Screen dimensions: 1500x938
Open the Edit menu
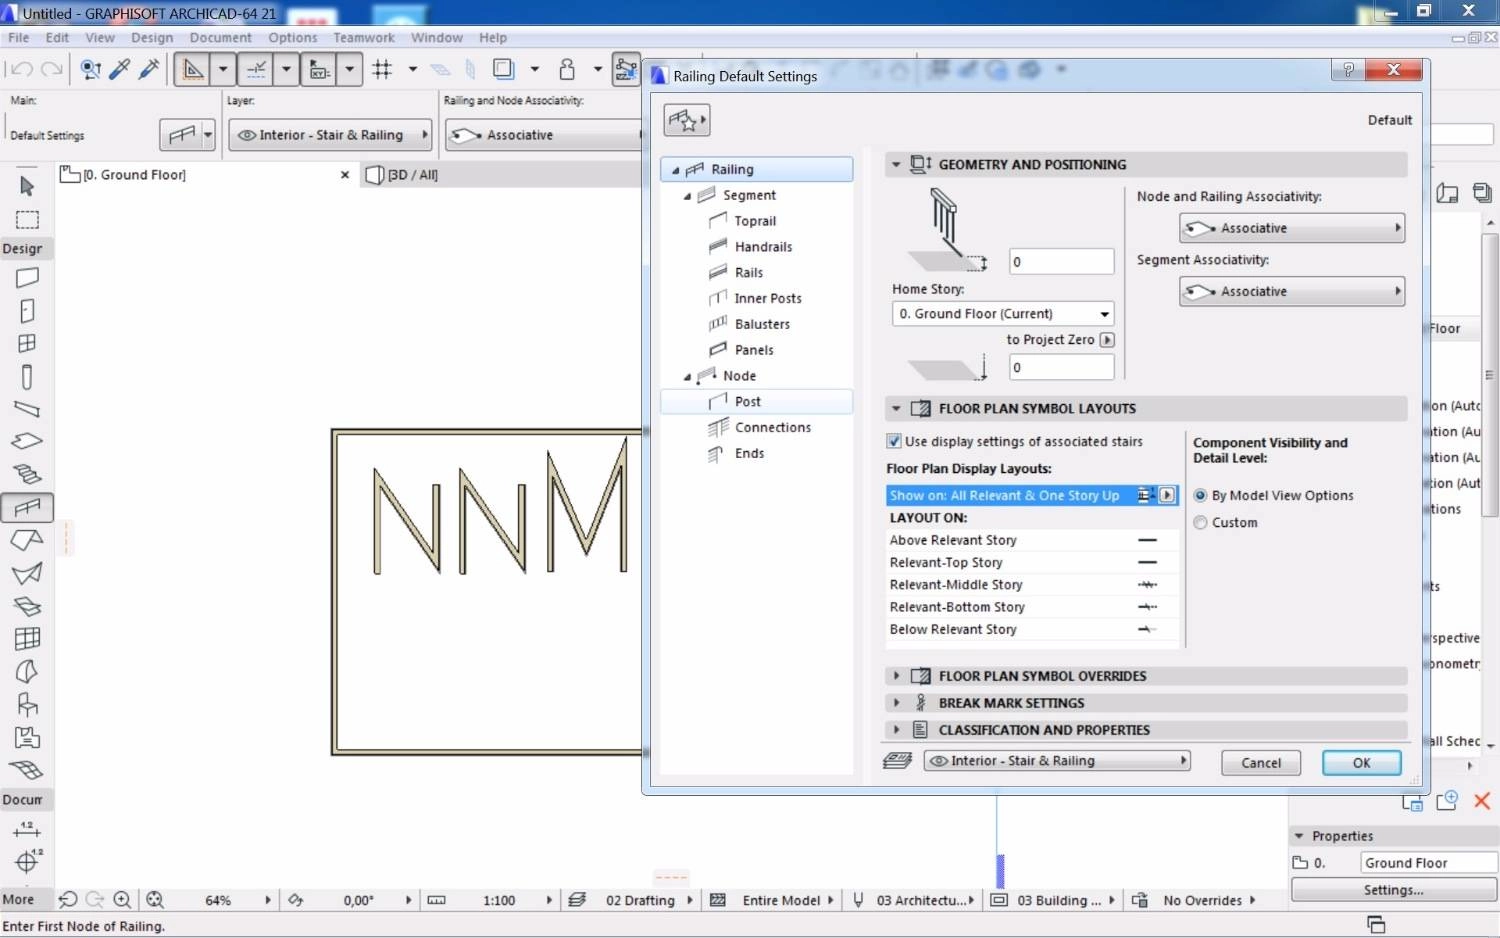point(57,38)
